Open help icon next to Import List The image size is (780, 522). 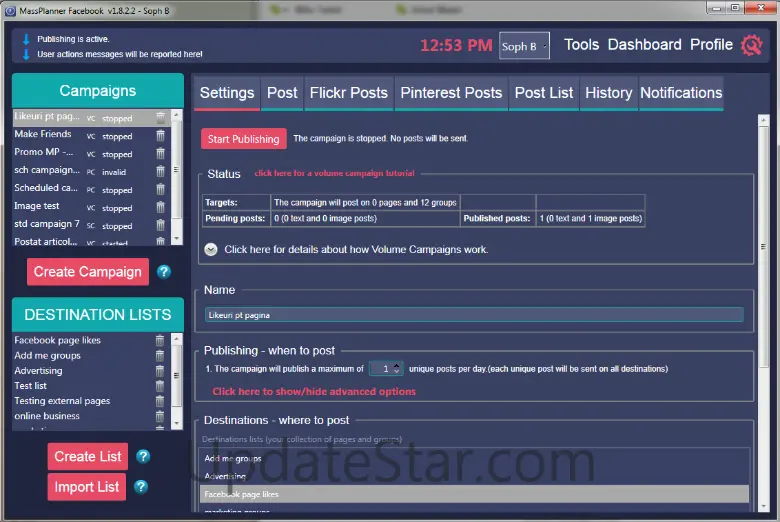click(141, 487)
